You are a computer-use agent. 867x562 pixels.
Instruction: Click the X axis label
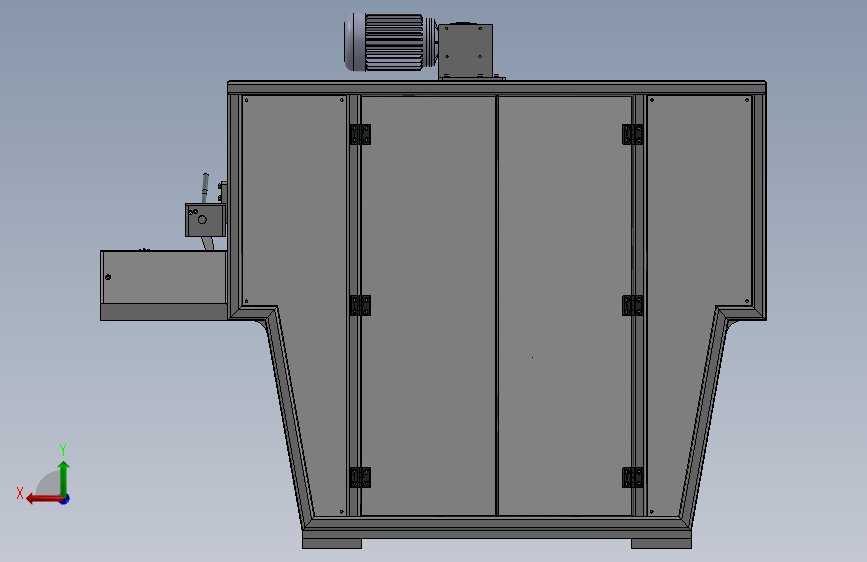(x=20, y=493)
